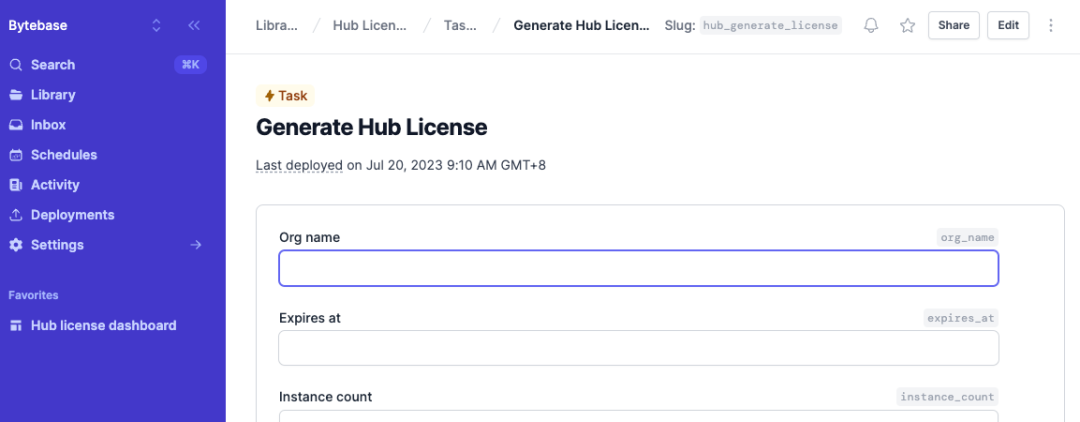Go to Tasks breadcrumb link
The image size is (1080, 422).
click(x=460, y=26)
